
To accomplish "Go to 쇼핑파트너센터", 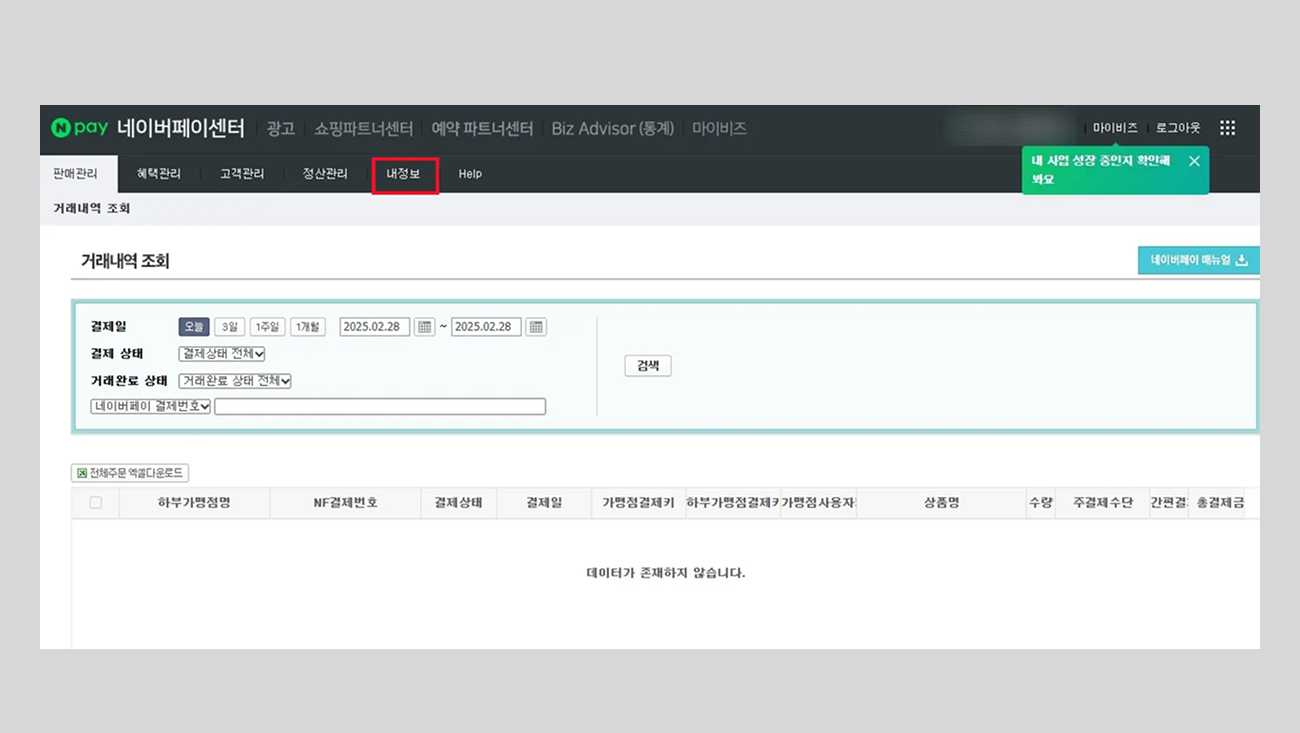I will [x=363, y=128].
